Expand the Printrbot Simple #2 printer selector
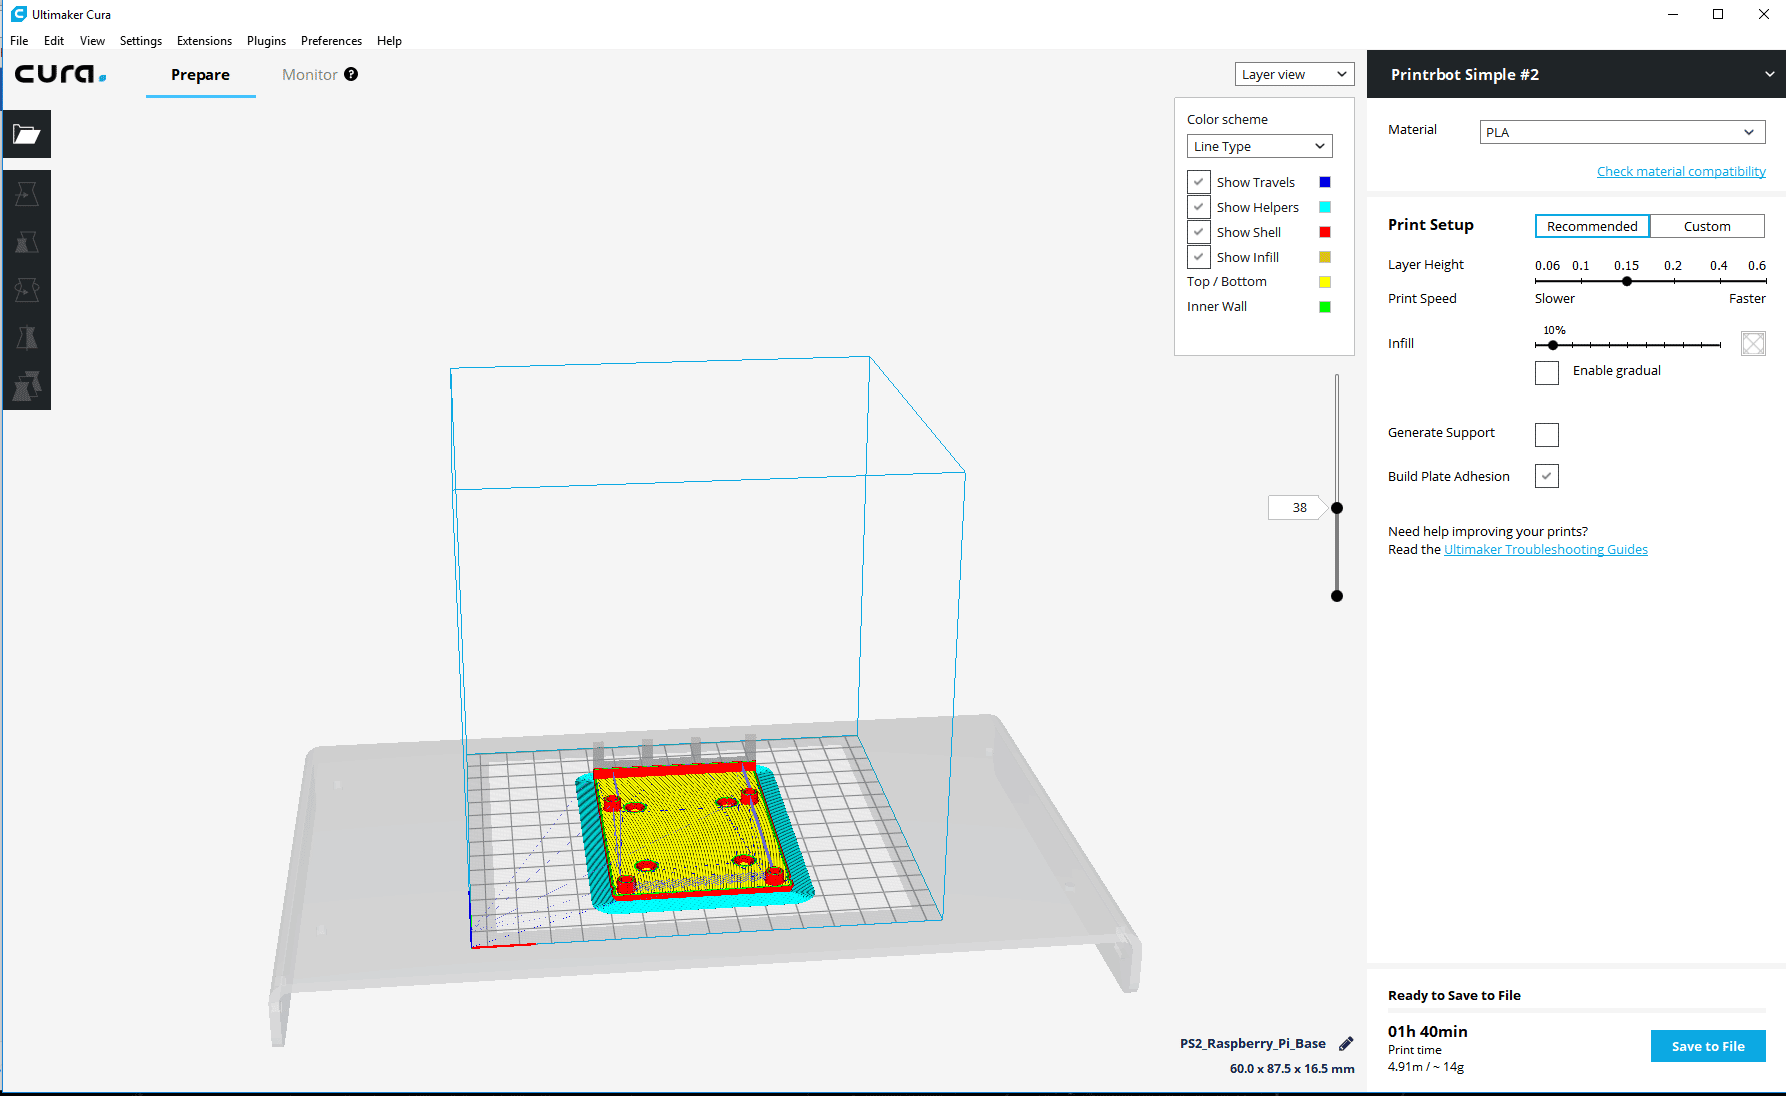Image resolution: width=1786 pixels, height=1096 pixels. pos(1576,74)
